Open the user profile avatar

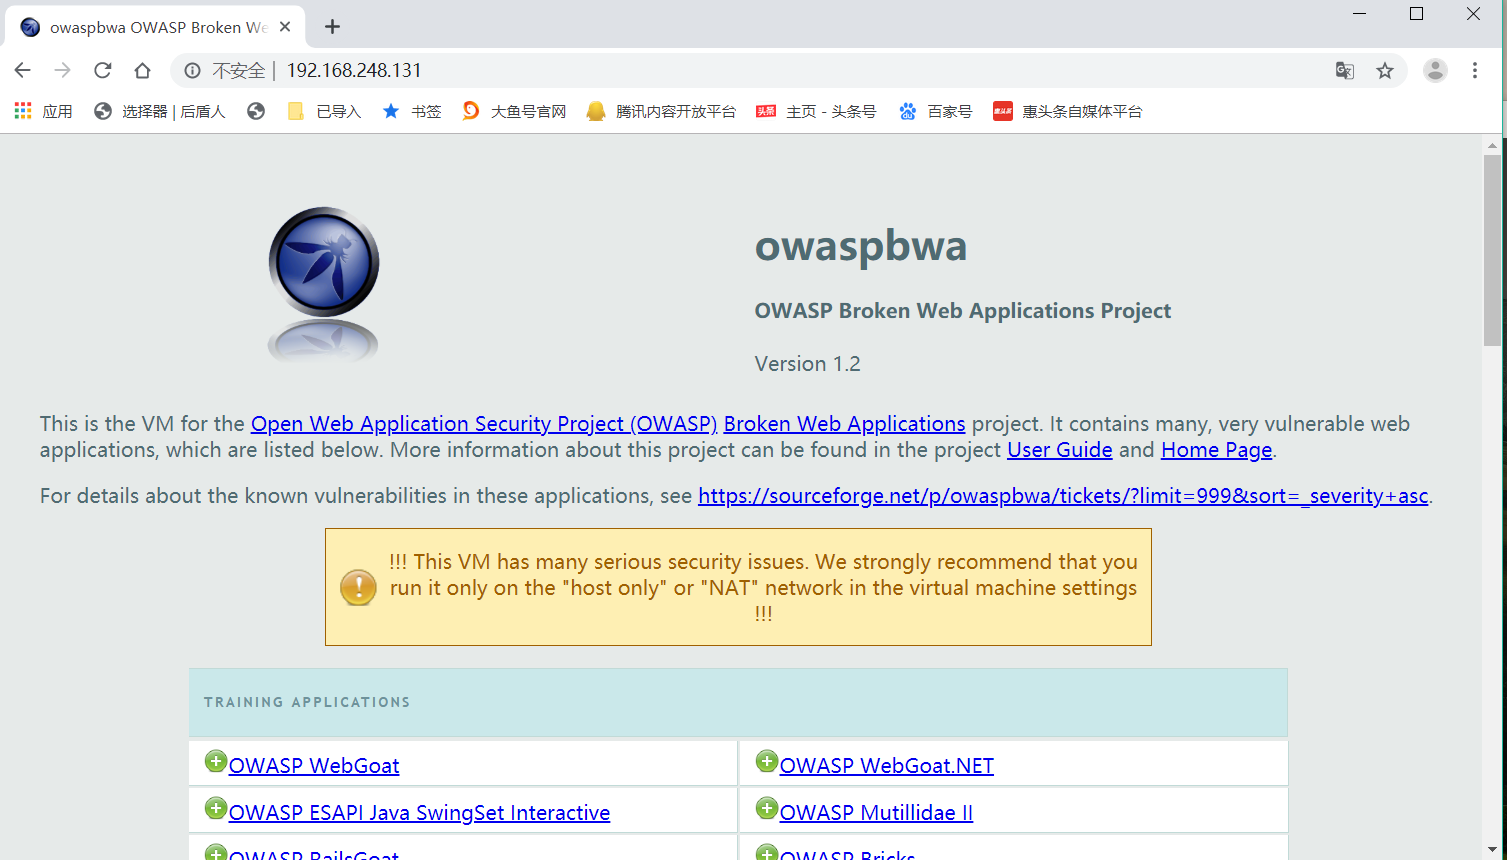(1435, 70)
